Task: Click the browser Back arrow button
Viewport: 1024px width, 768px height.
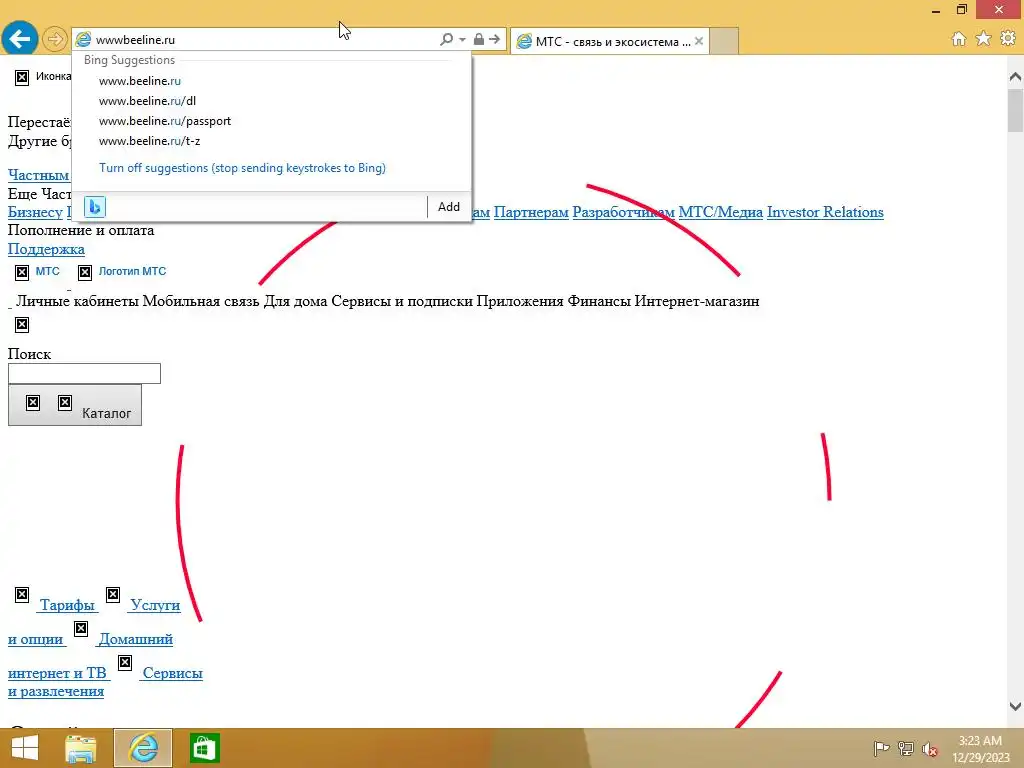Action: point(20,39)
